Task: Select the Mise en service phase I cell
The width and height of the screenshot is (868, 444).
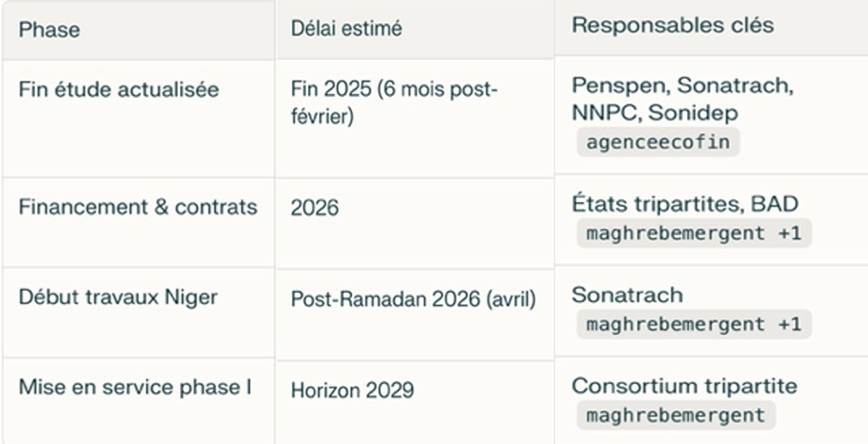Action: (x=135, y=388)
